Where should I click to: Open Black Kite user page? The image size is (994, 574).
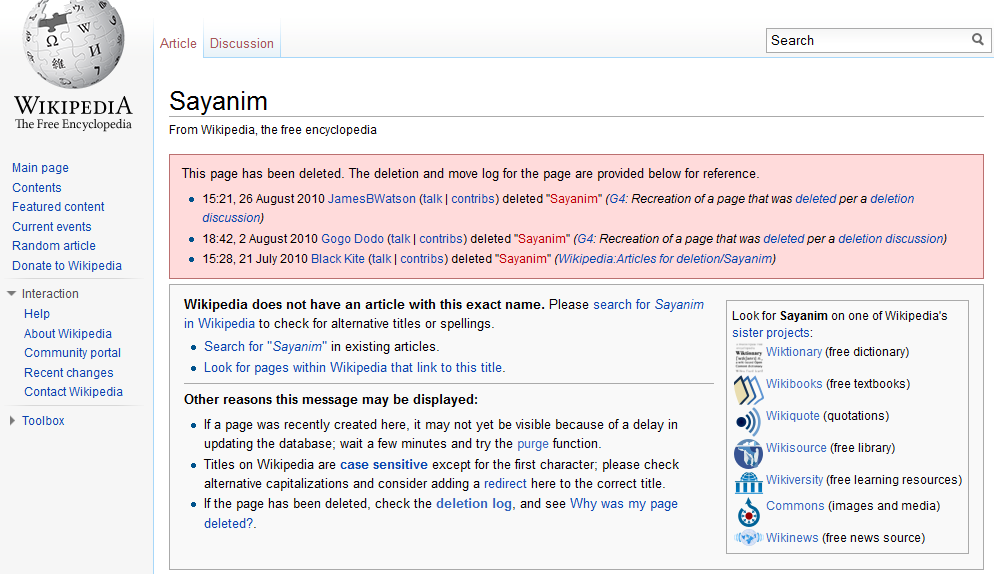tap(338, 259)
